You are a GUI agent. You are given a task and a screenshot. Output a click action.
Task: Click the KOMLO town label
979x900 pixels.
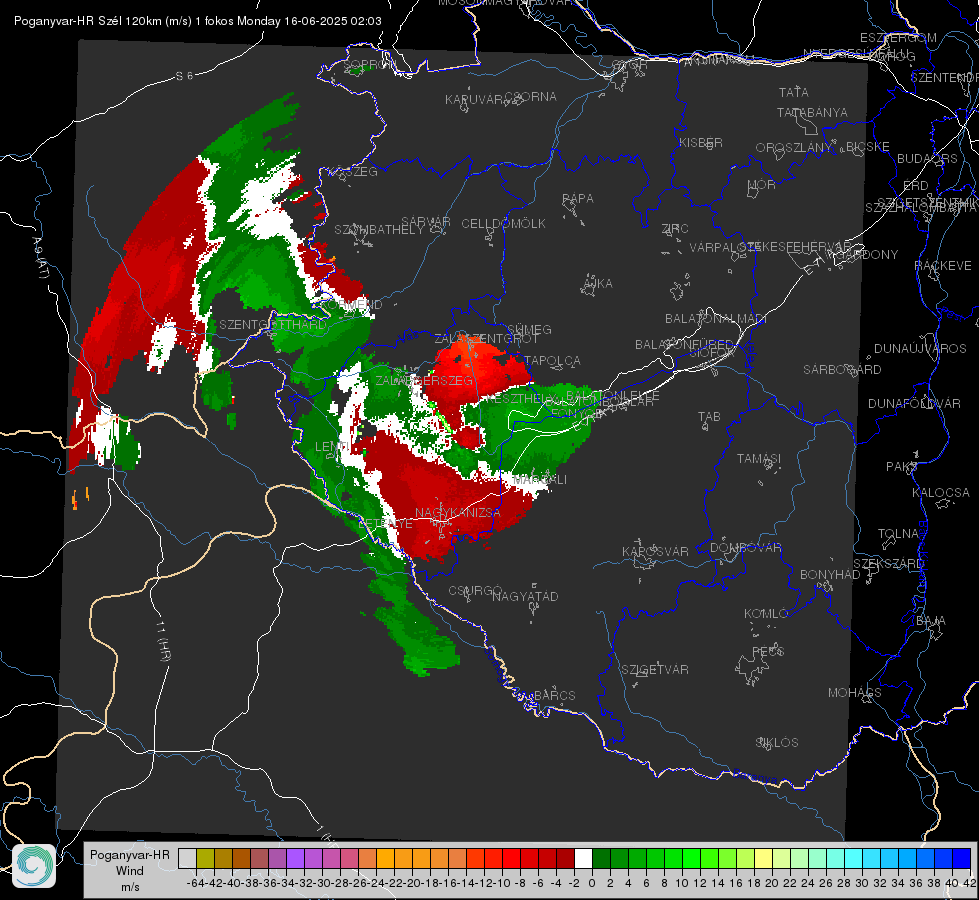[765, 614]
